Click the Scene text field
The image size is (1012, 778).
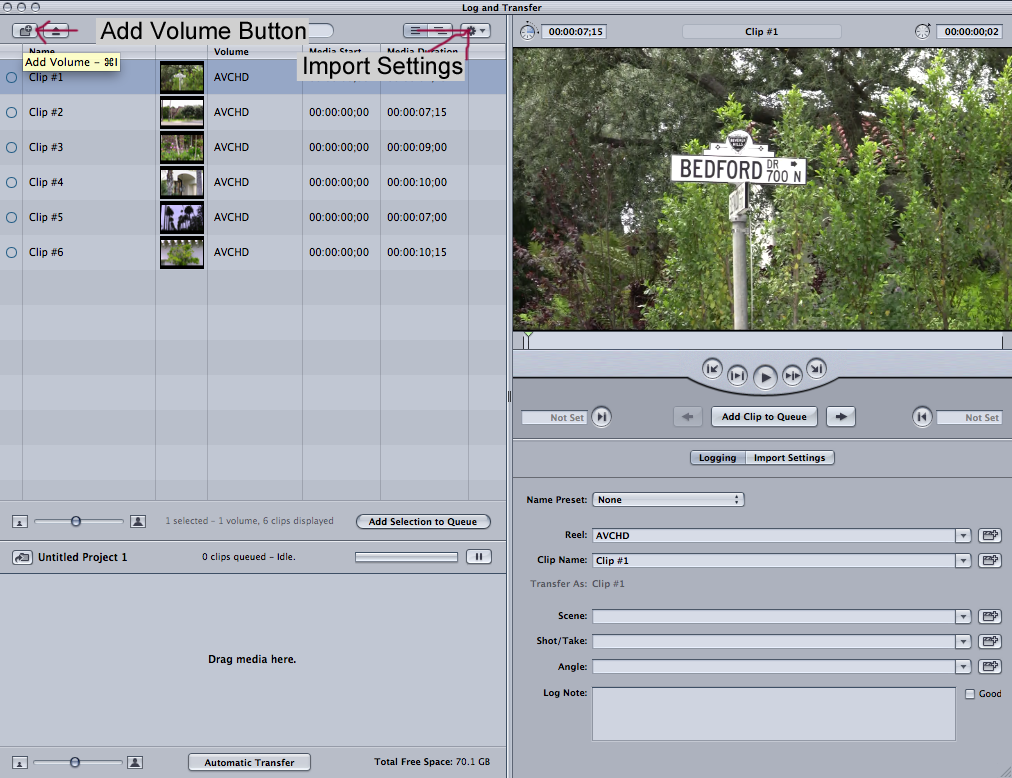774,616
